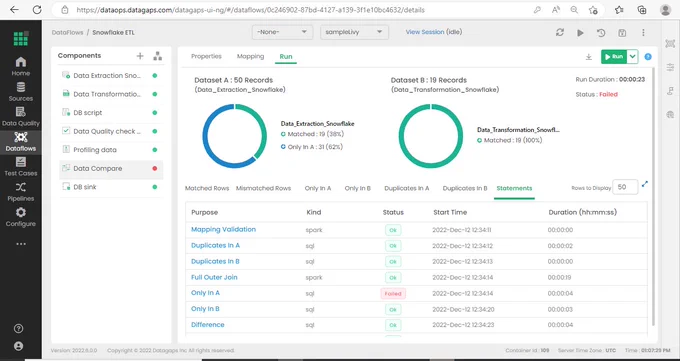Open the Mapping Validation statement
This screenshot has height=361, width=680.
pos(223,230)
